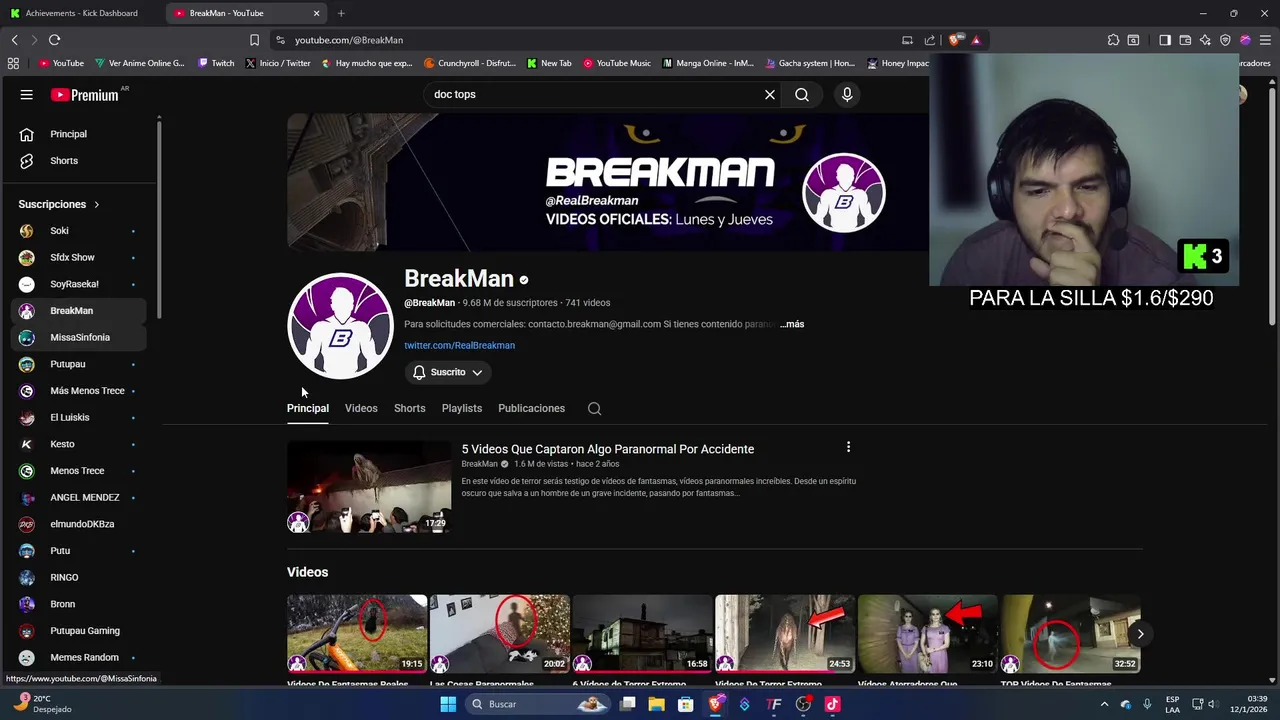
Task: Switch to the Shorts channel tab
Action: click(409, 408)
